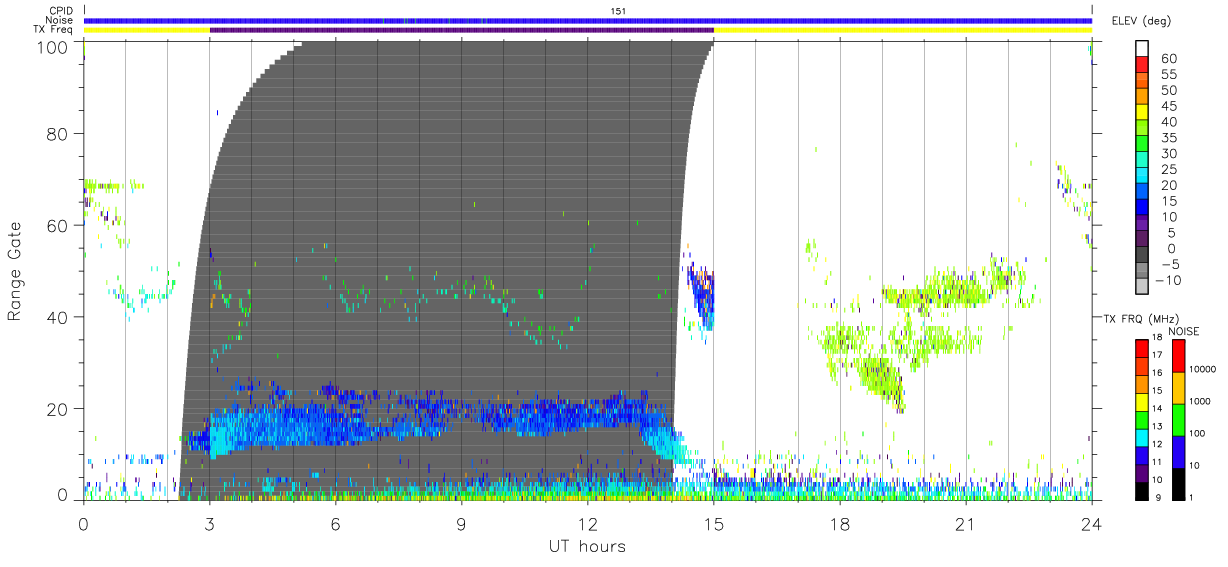Click x-axis tick label "24"
Screen dimensions: 1228x567
[x=1092, y=524]
